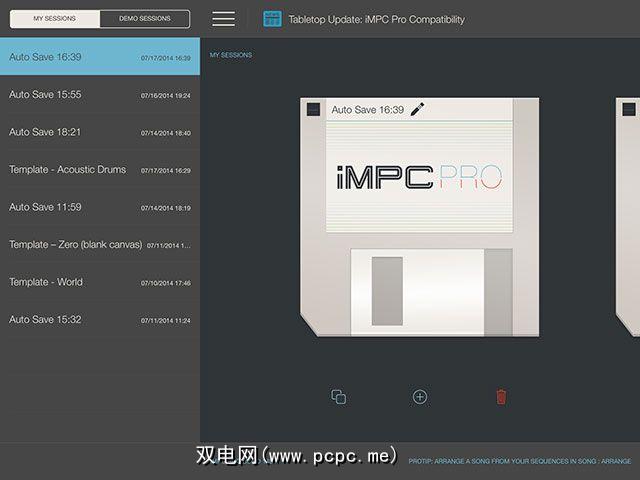The width and height of the screenshot is (640, 480).
Task: Open the iMPC Pro floppy disk session
Action: click(x=420, y=217)
